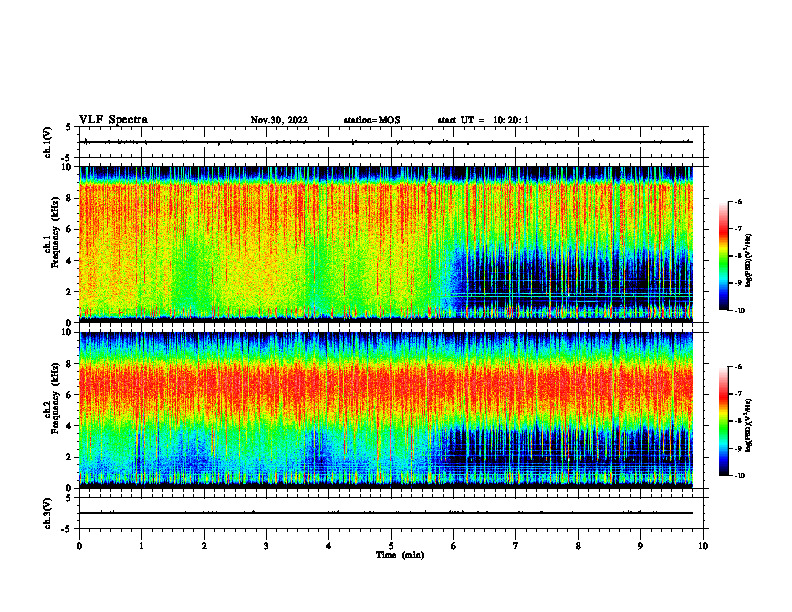Click the ch.1 "Frequency (kHz)" axis label
The image size is (792, 612).
(x=54, y=233)
